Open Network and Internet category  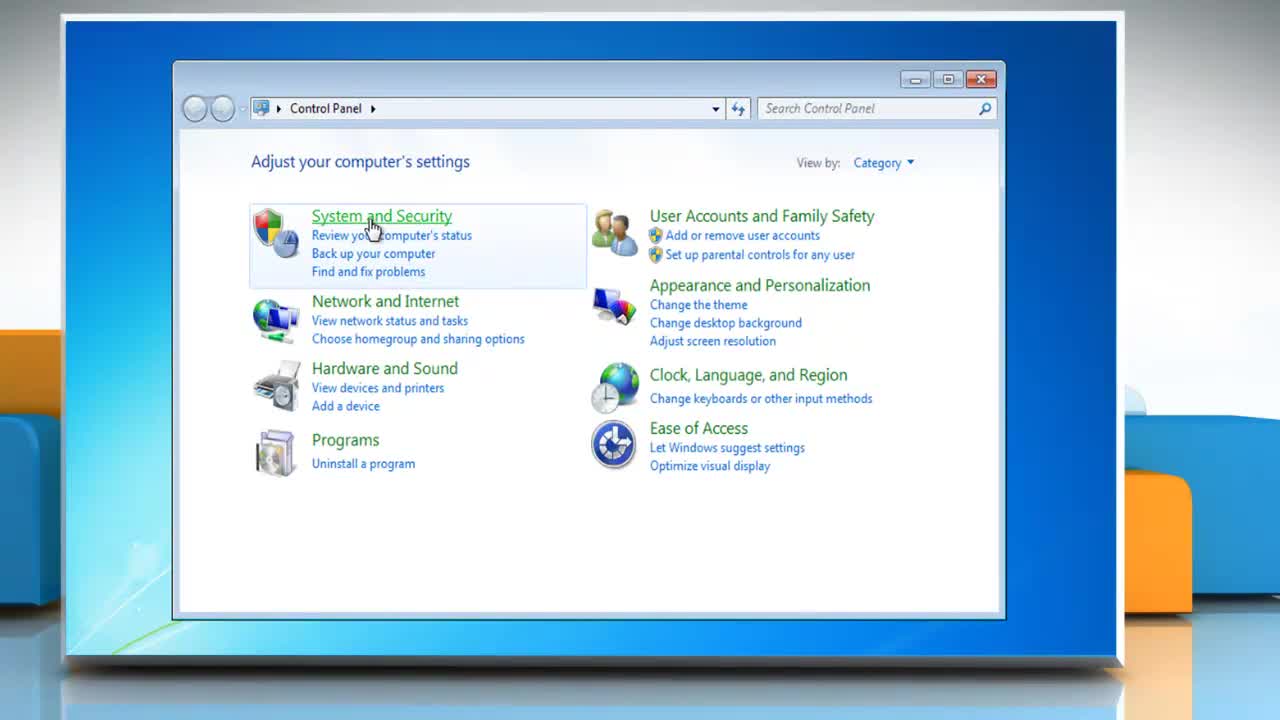385,301
